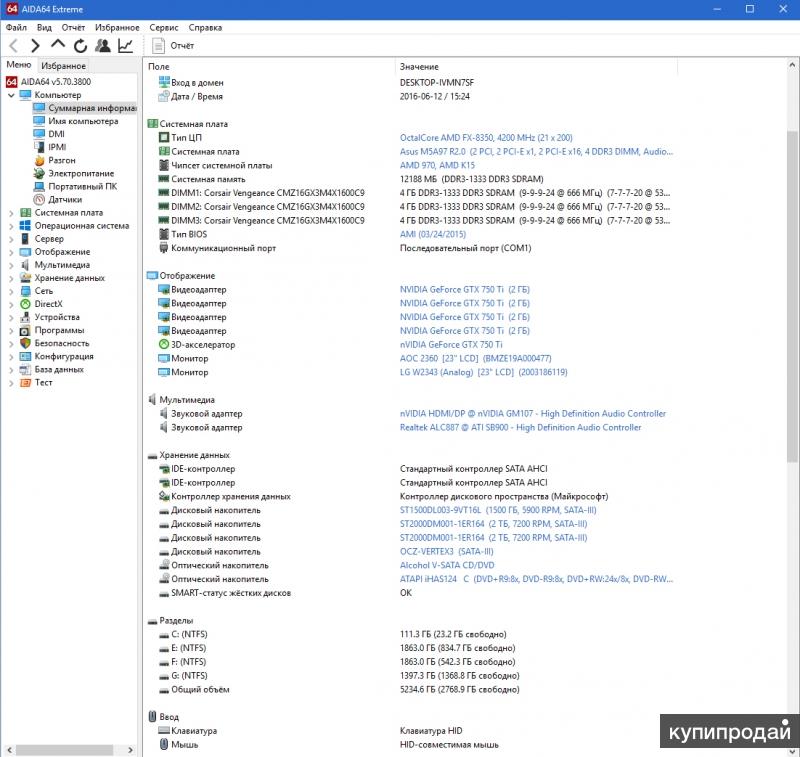Click the Отчёт report document icon
The width and height of the screenshot is (800, 757).
158,46
